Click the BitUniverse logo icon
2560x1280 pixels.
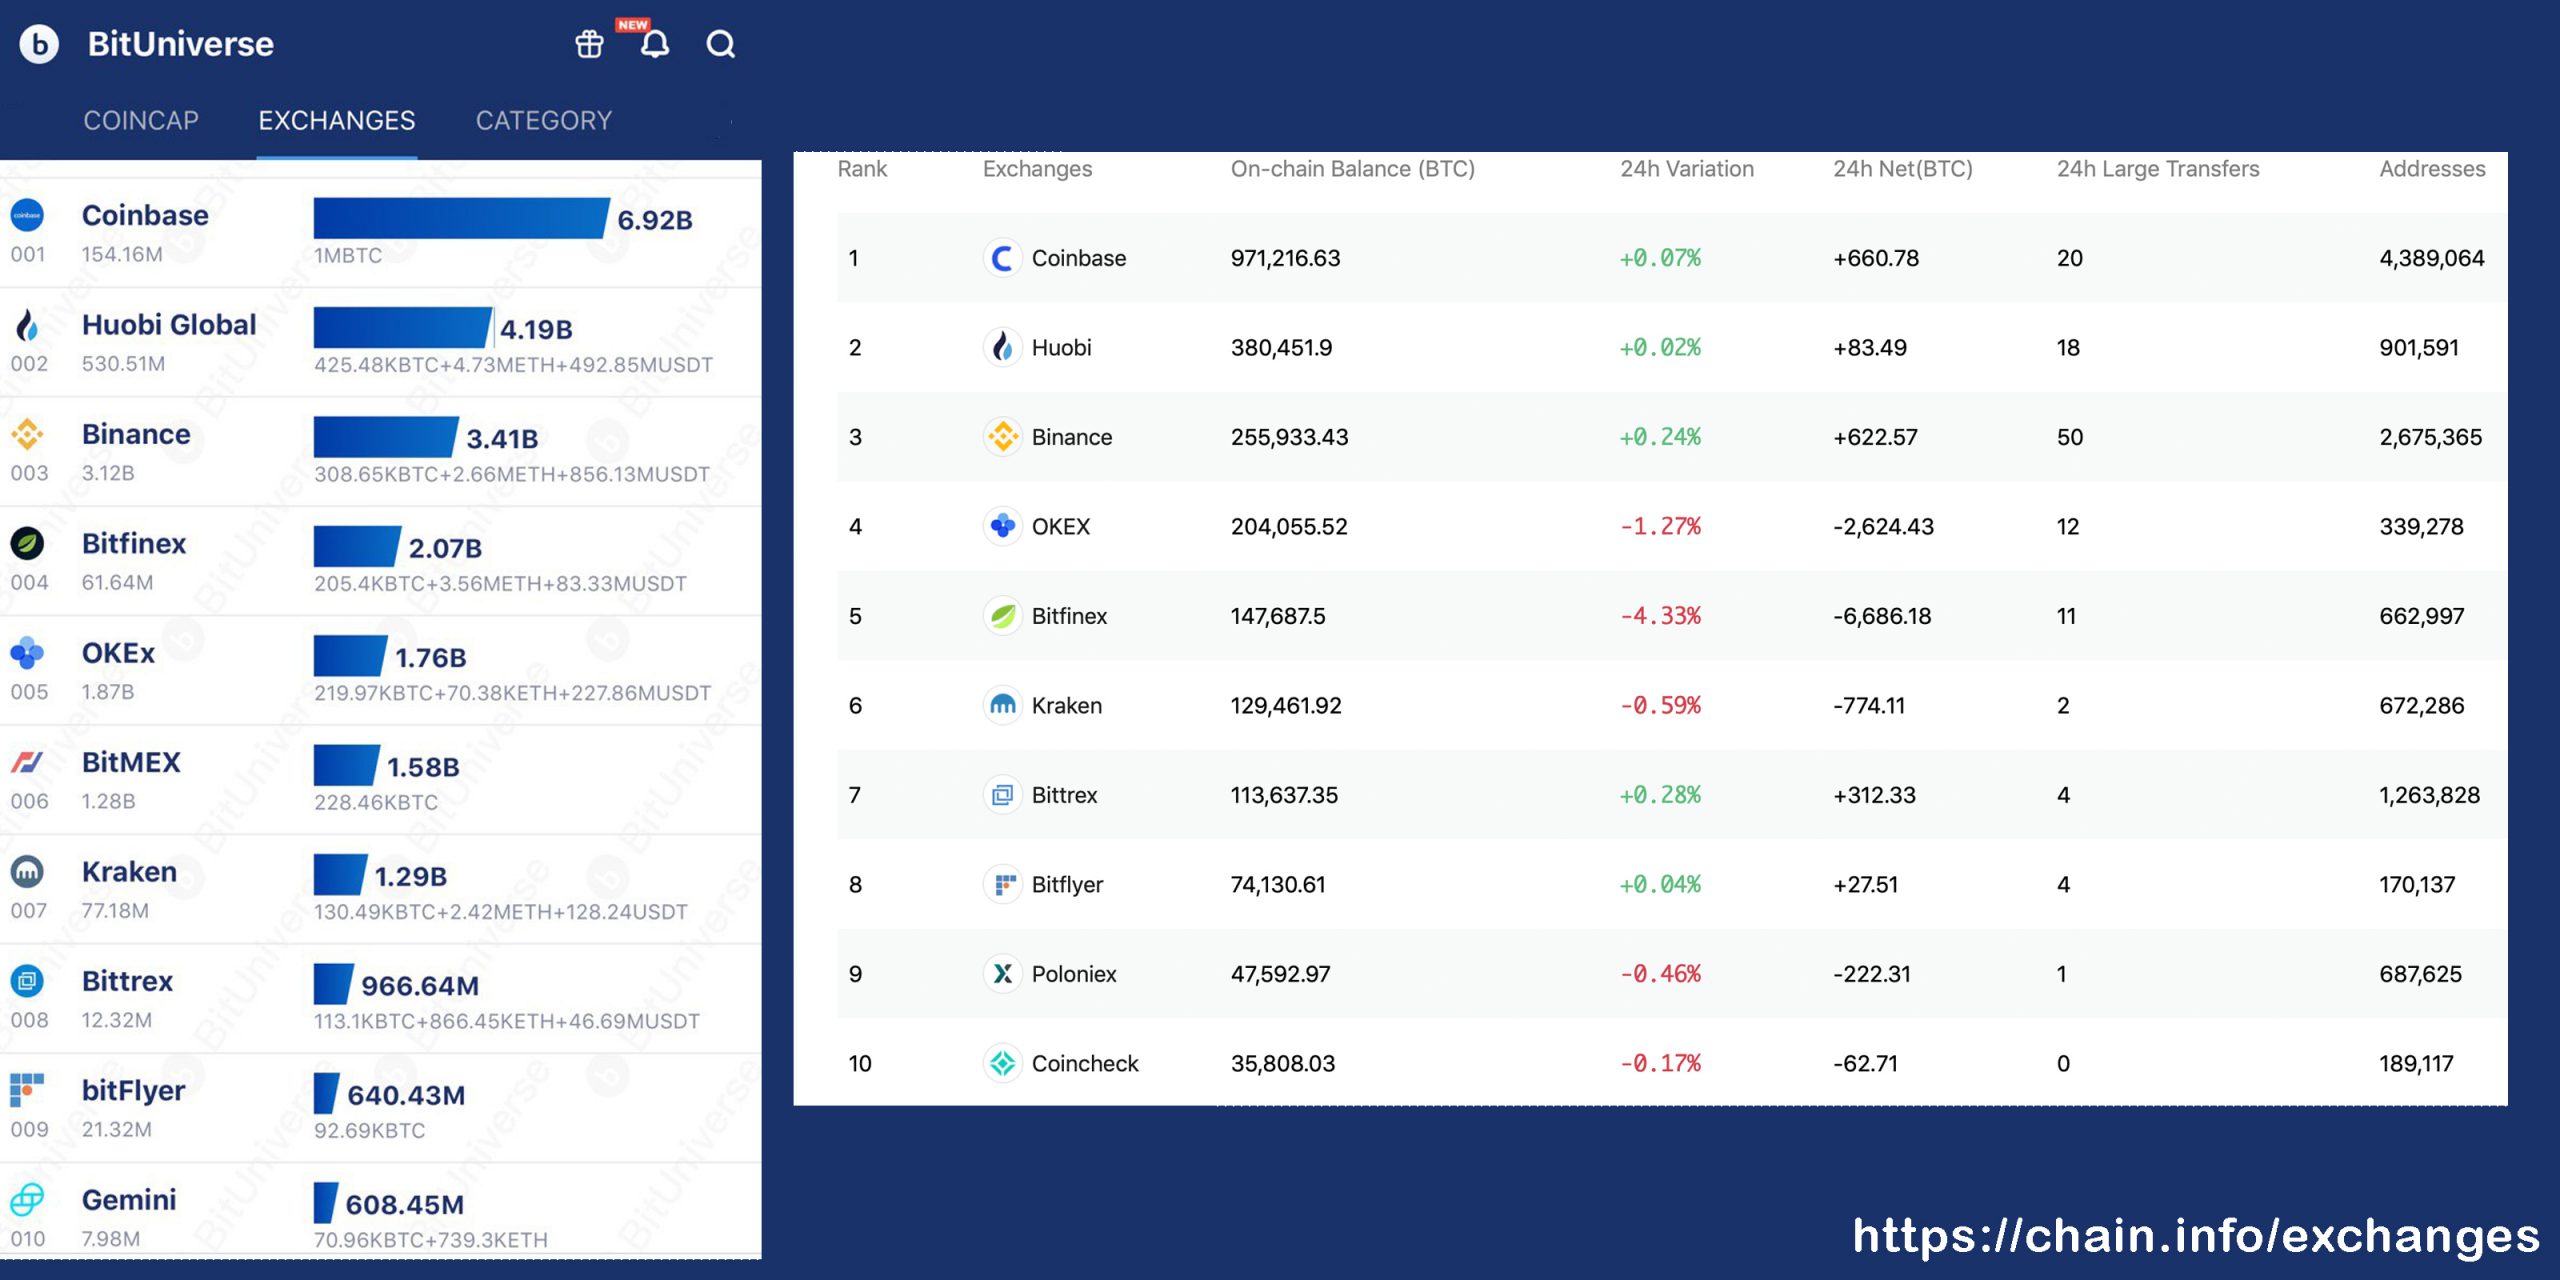39,44
